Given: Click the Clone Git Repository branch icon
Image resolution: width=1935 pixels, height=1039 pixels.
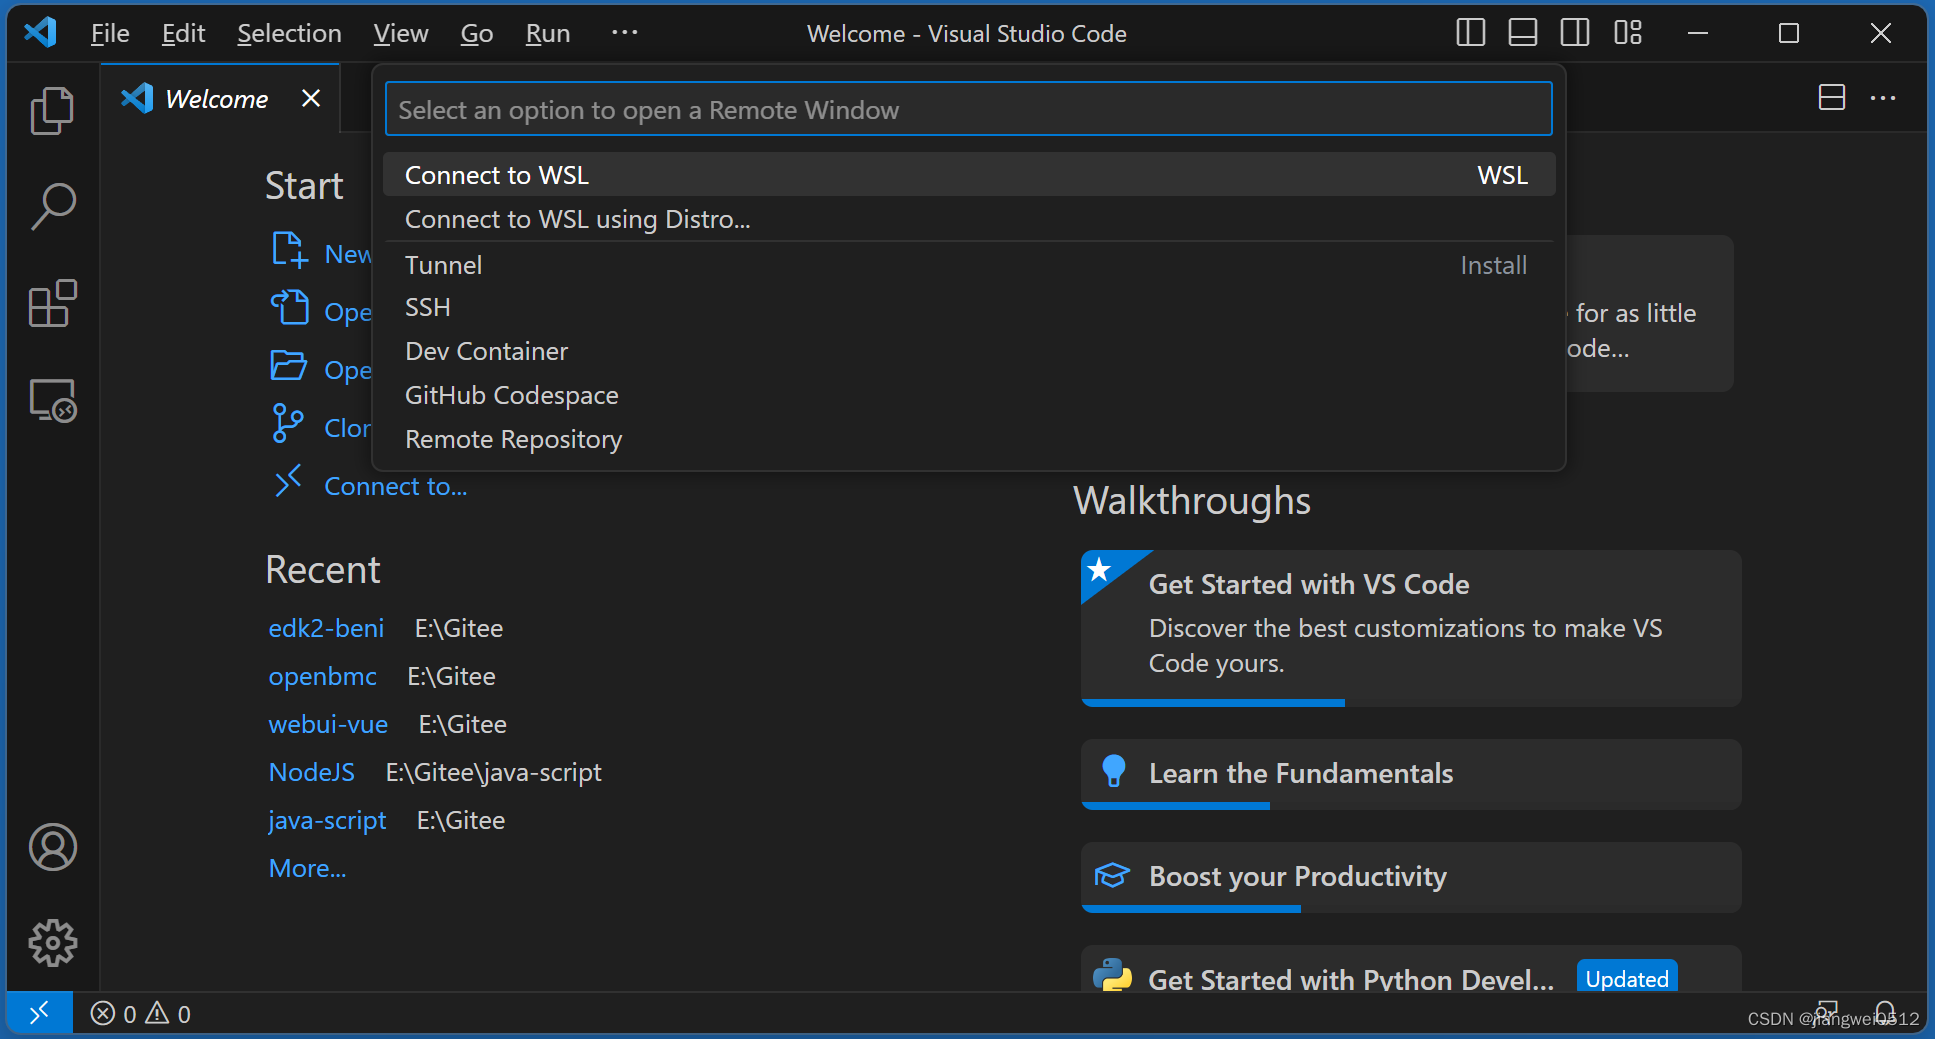Looking at the screenshot, I should tap(288, 423).
